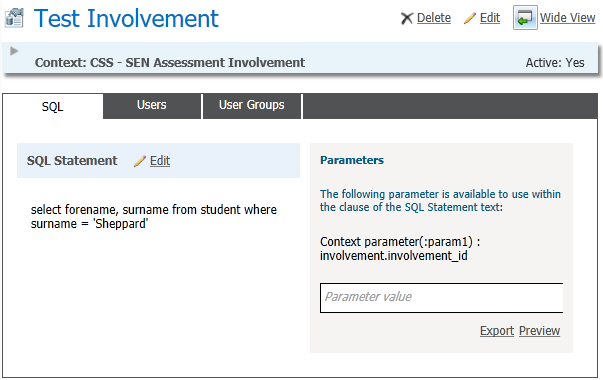Switch to the SQL tab
The height and width of the screenshot is (380, 603).
point(53,107)
